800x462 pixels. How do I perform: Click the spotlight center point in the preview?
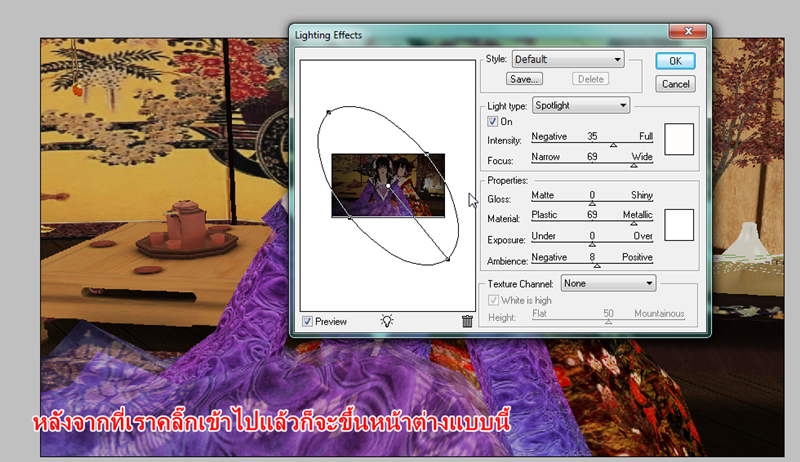388,186
